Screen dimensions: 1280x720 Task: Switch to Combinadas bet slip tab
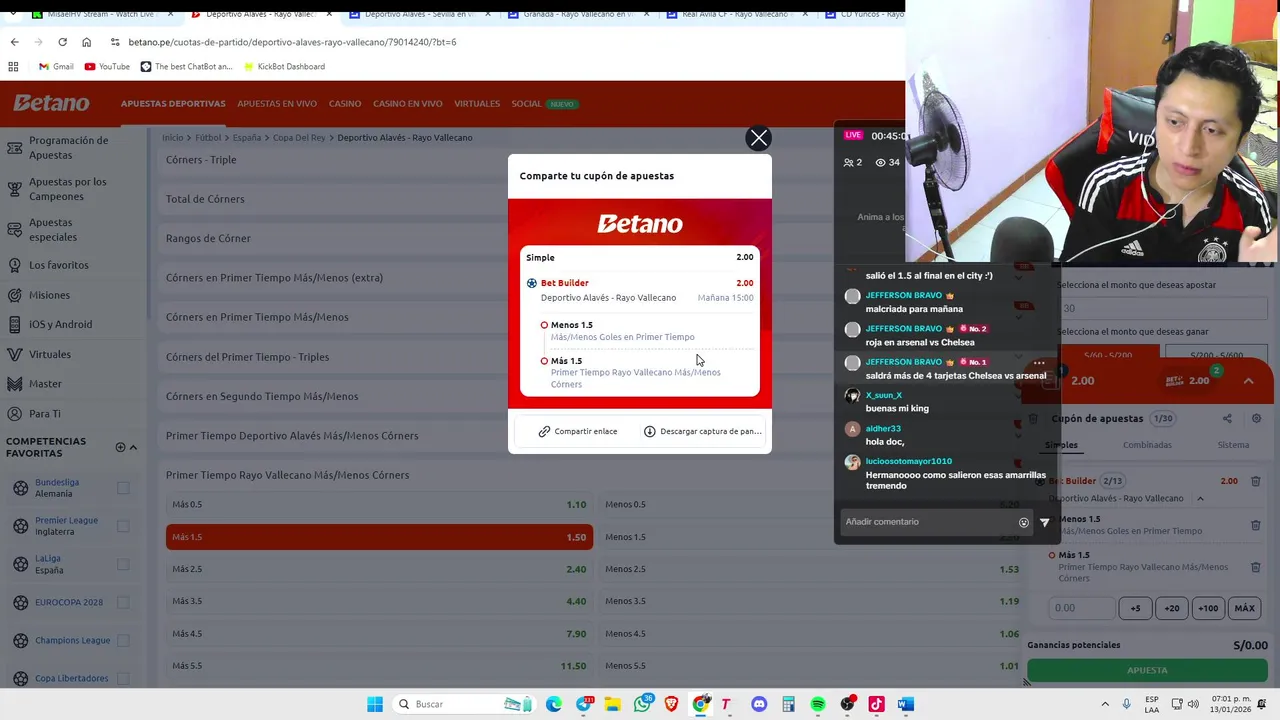point(1147,445)
